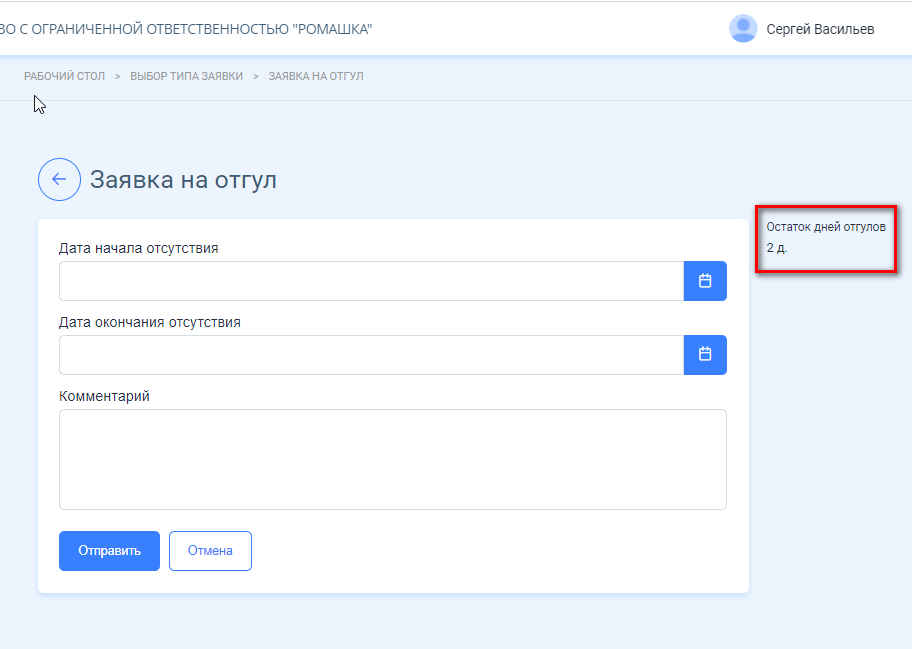The height and width of the screenshot is (649, 912).
Task: Select ЗАЯВКА НА ОТГУЛ breadcrumb item
Action: point(316,76)
